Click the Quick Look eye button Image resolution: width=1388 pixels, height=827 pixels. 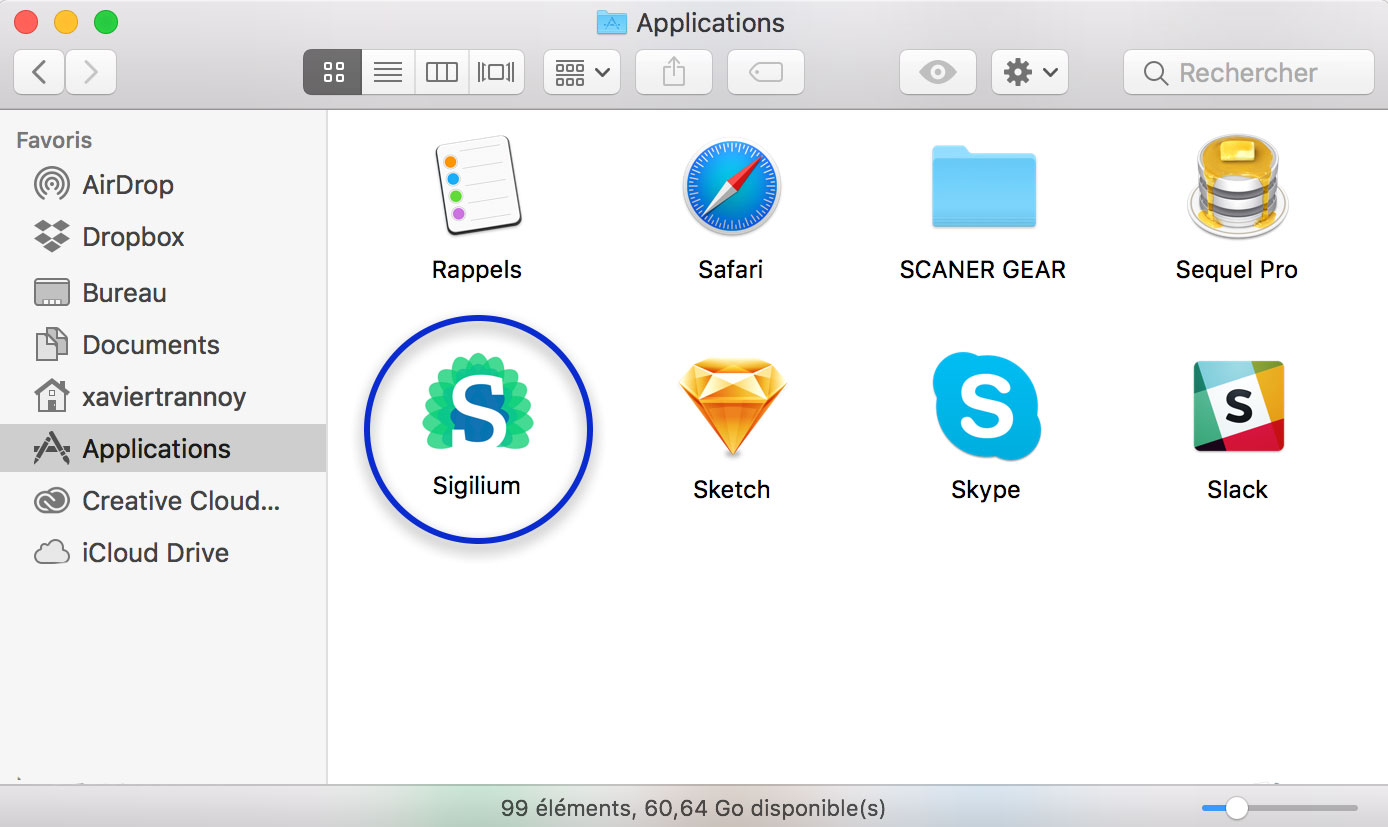point(938,72)
